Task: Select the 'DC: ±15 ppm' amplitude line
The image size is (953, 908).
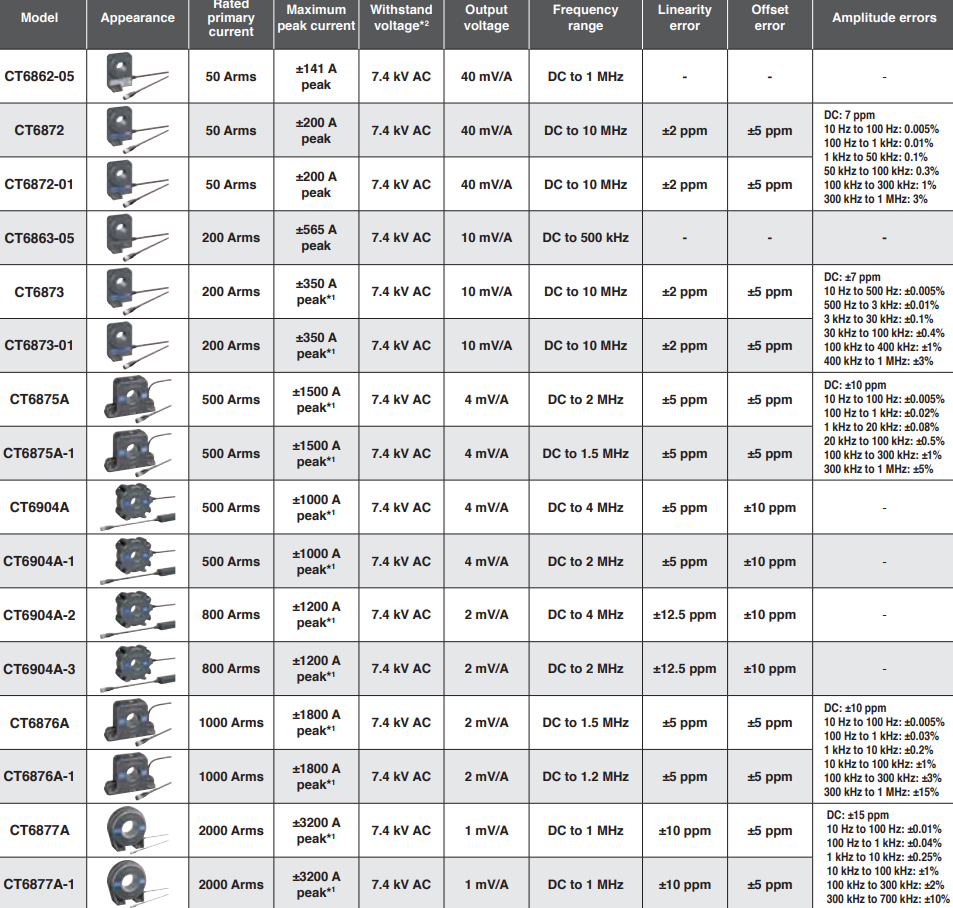Action: click(x=858, y=815)
